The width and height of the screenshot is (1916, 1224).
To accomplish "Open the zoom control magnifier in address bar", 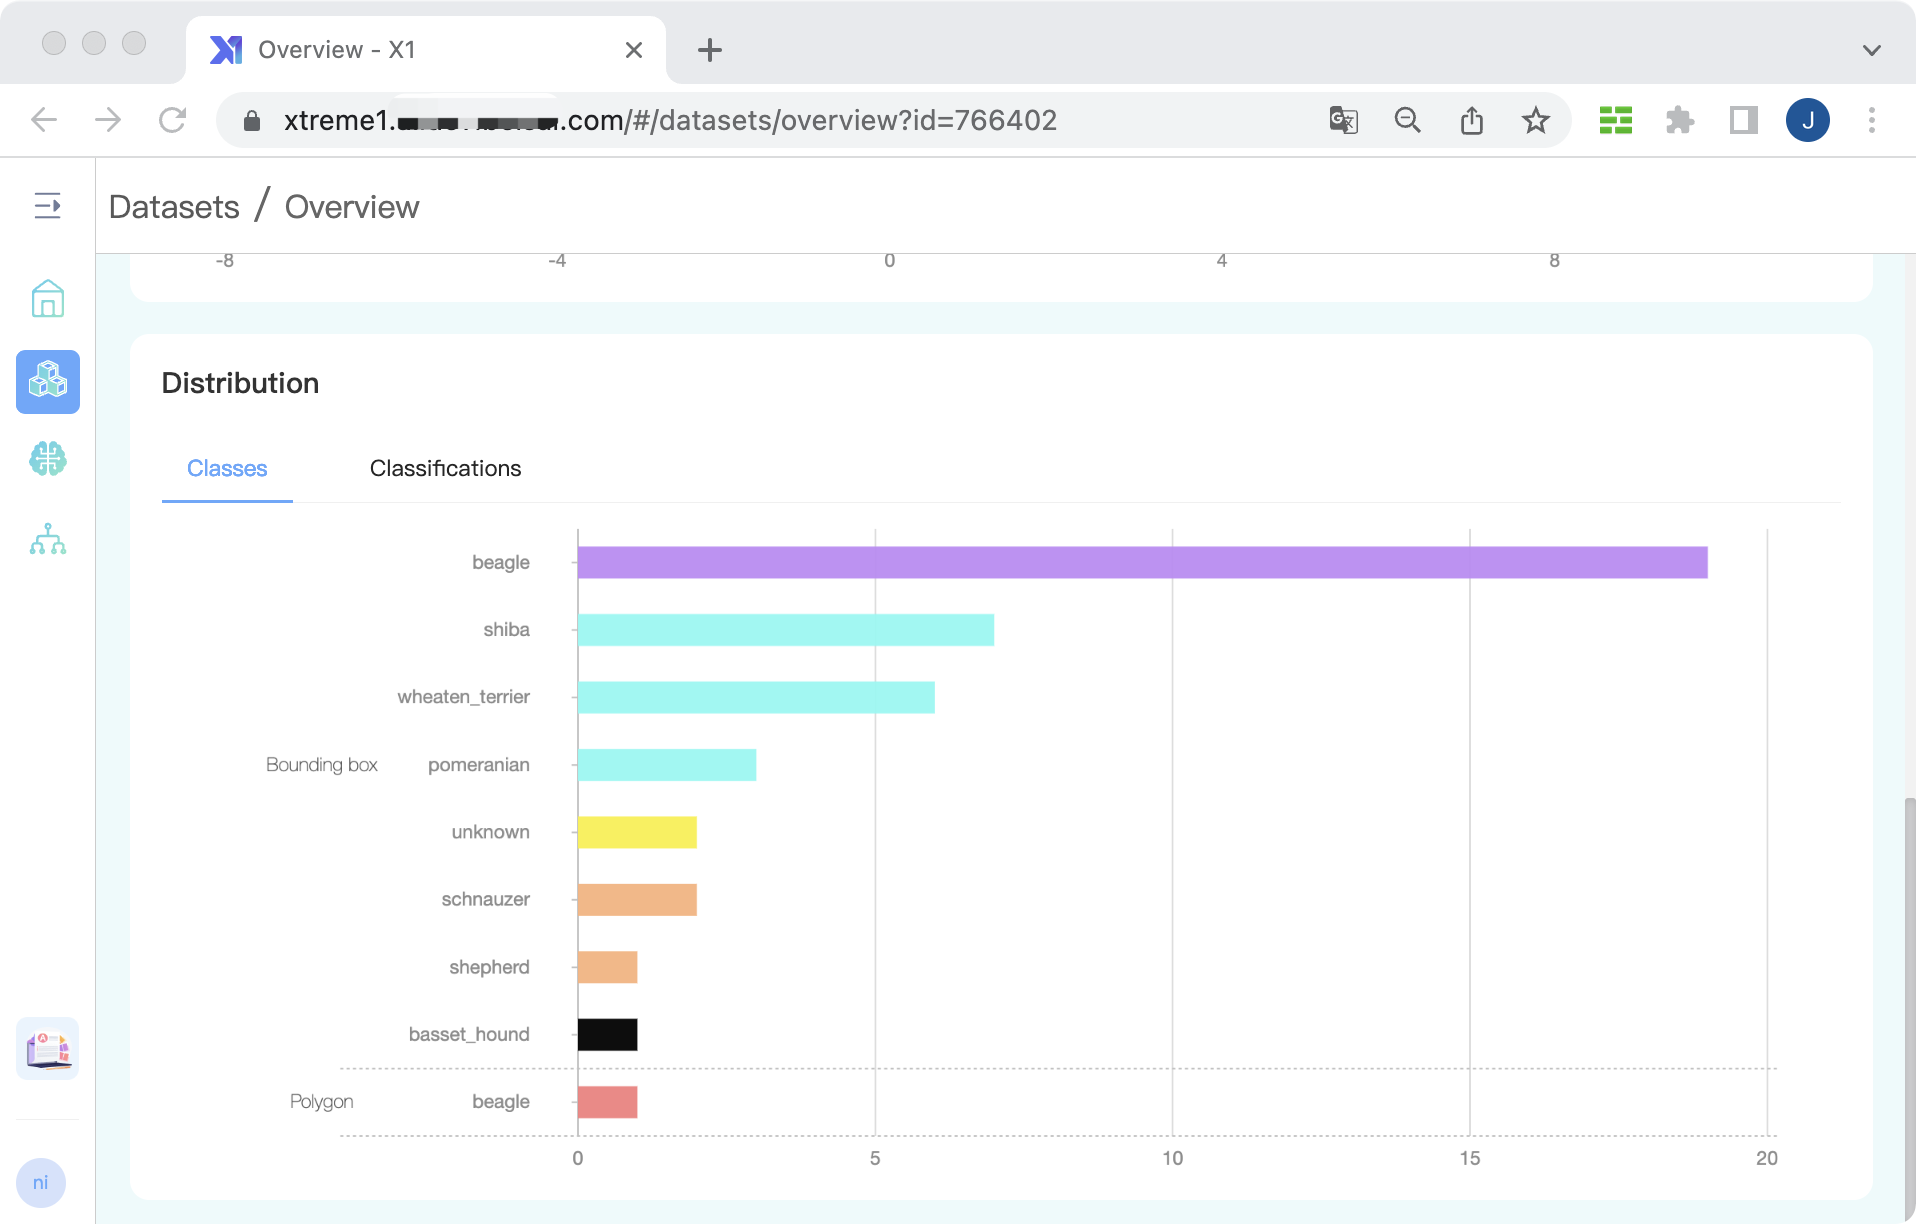I will click(1407, 121).
